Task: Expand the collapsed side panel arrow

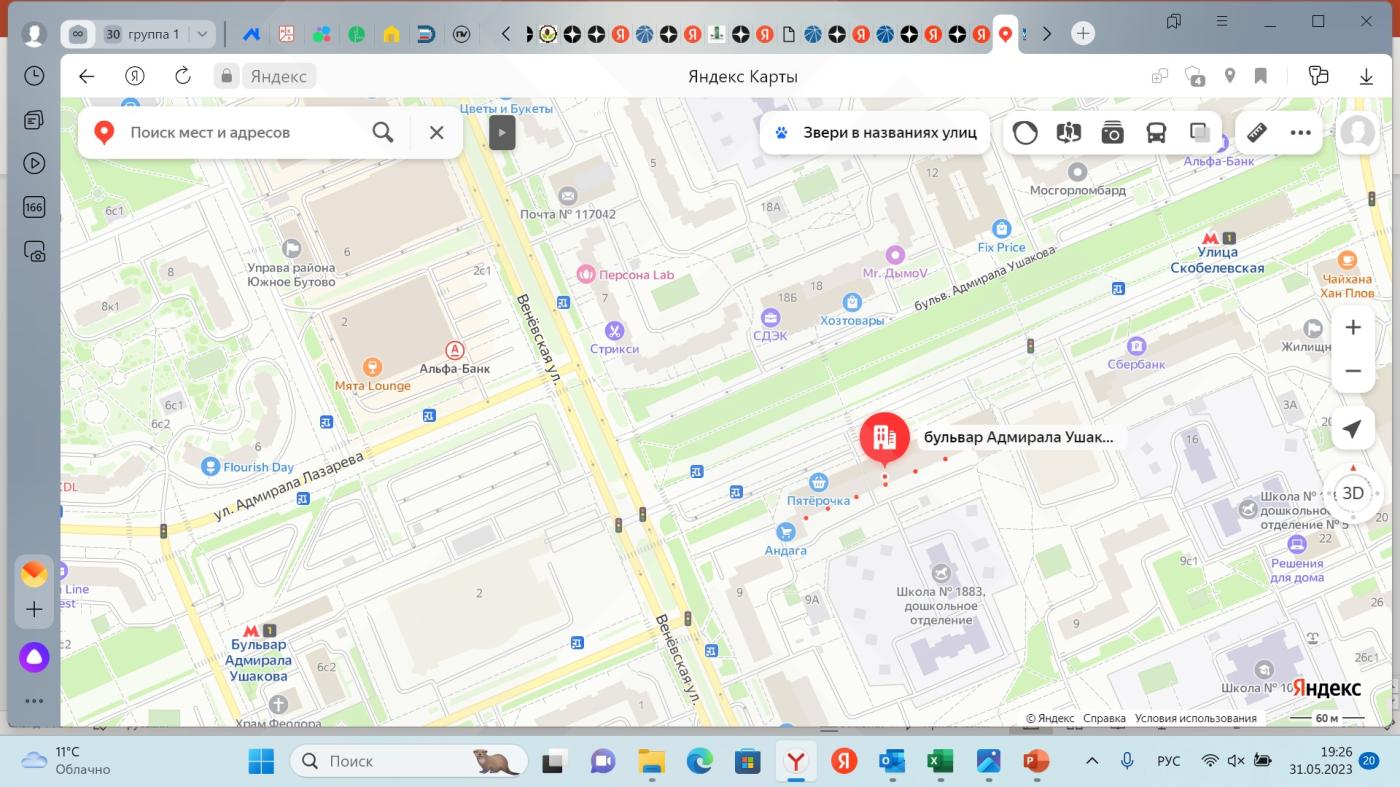Action: [x=502, y=132]
